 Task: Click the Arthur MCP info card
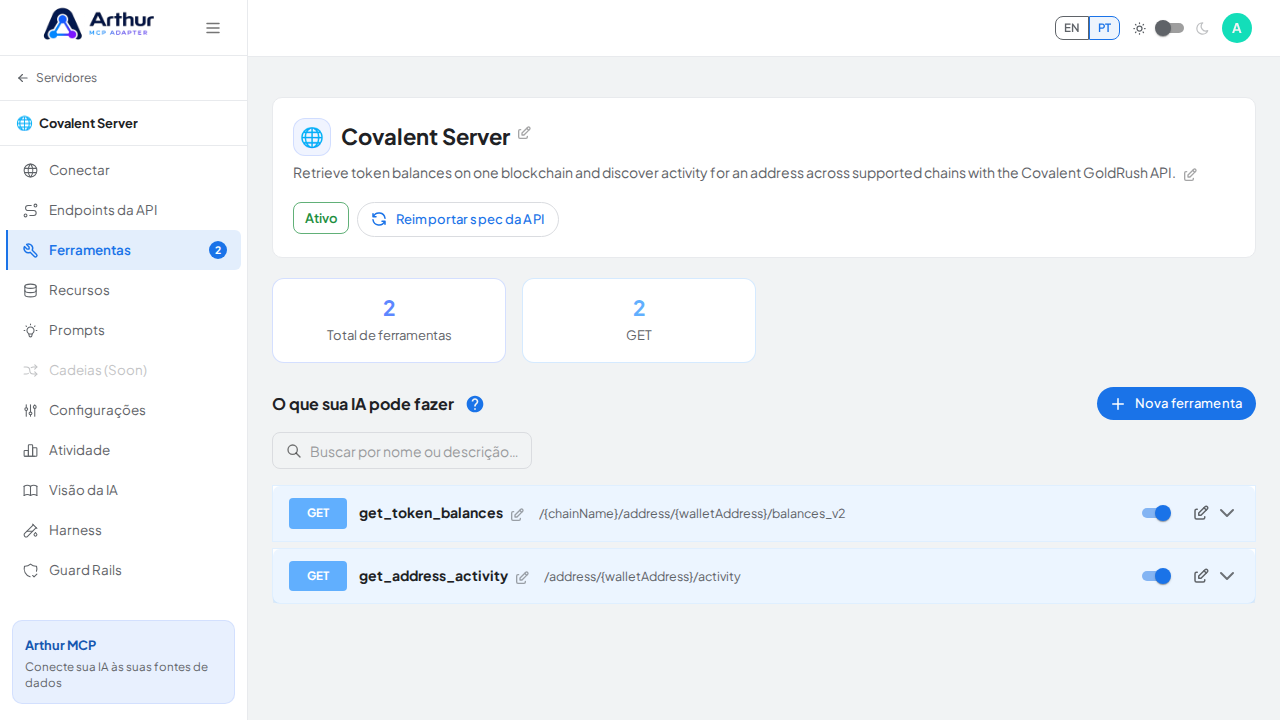(123, 662)
